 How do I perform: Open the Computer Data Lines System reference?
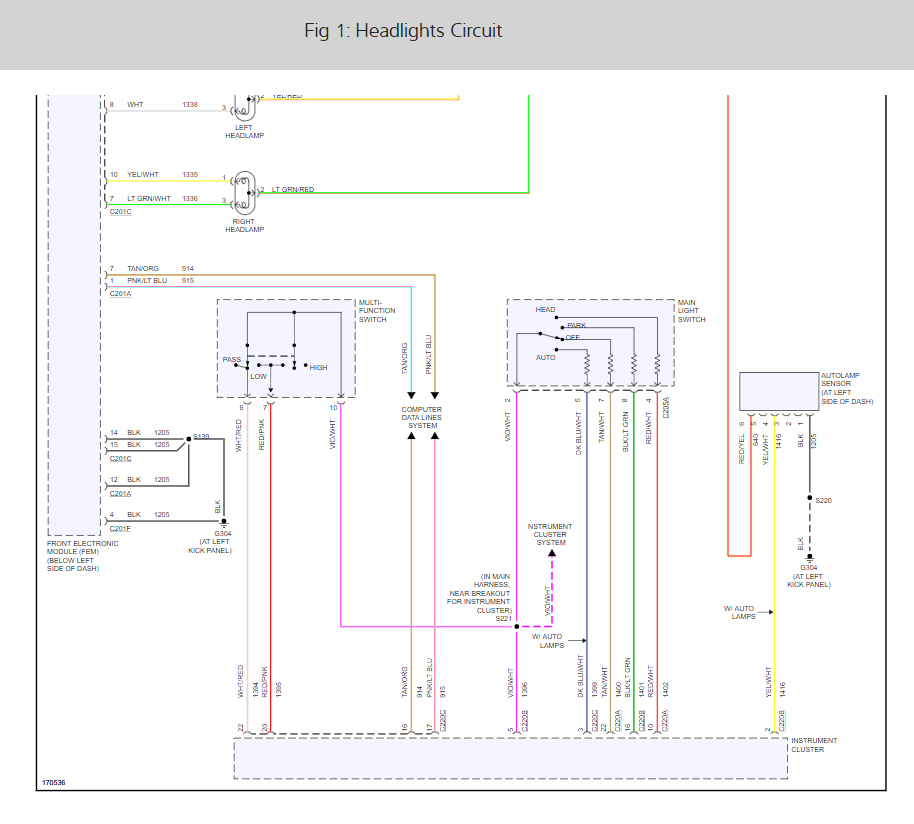pyautogui.click(x=422, y=417)
